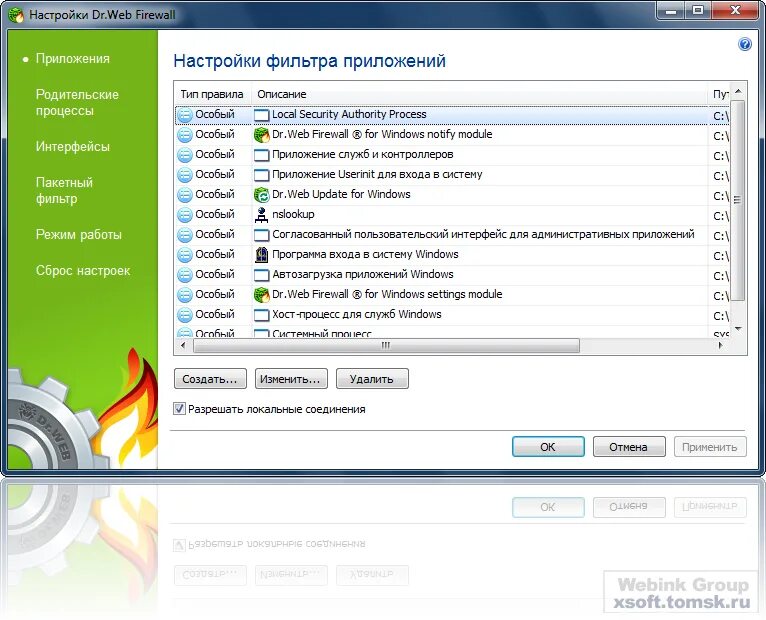Select Dr.Web Firewall for Windows notify module
766x620 pixels.
click(x=382, y=134)
